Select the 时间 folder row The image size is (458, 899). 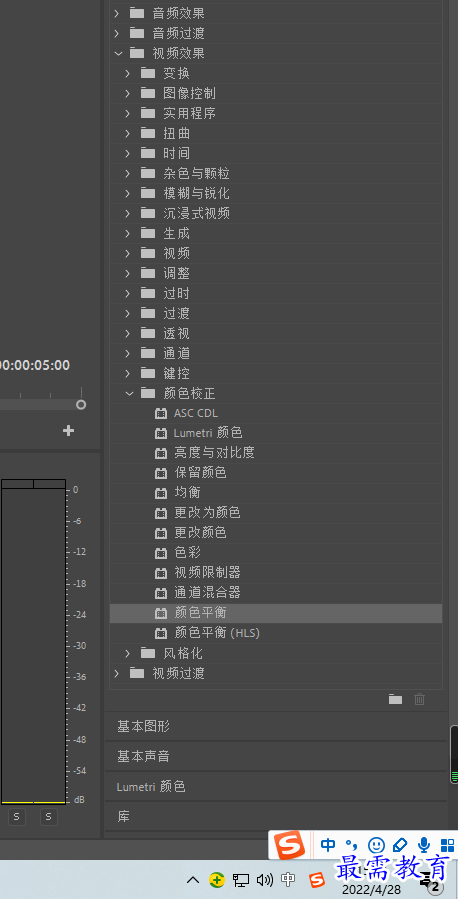(x=276, y=154)
